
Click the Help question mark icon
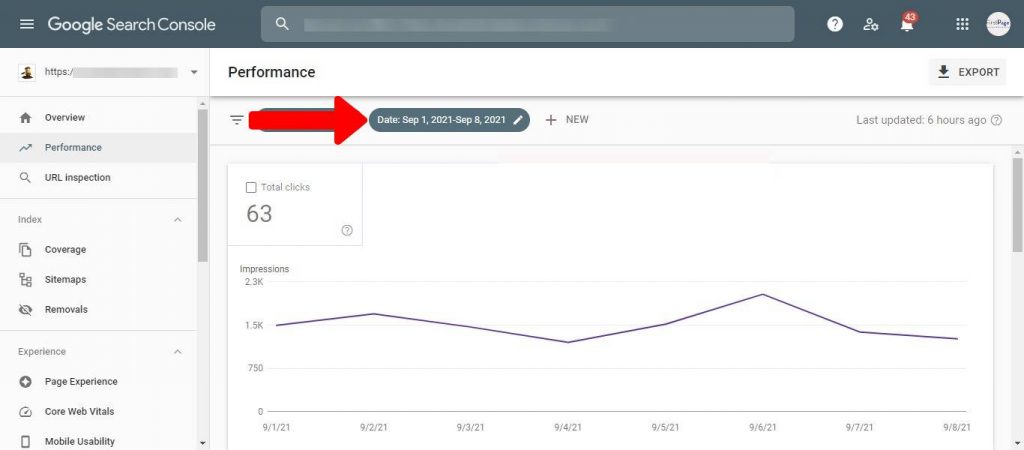835,24
